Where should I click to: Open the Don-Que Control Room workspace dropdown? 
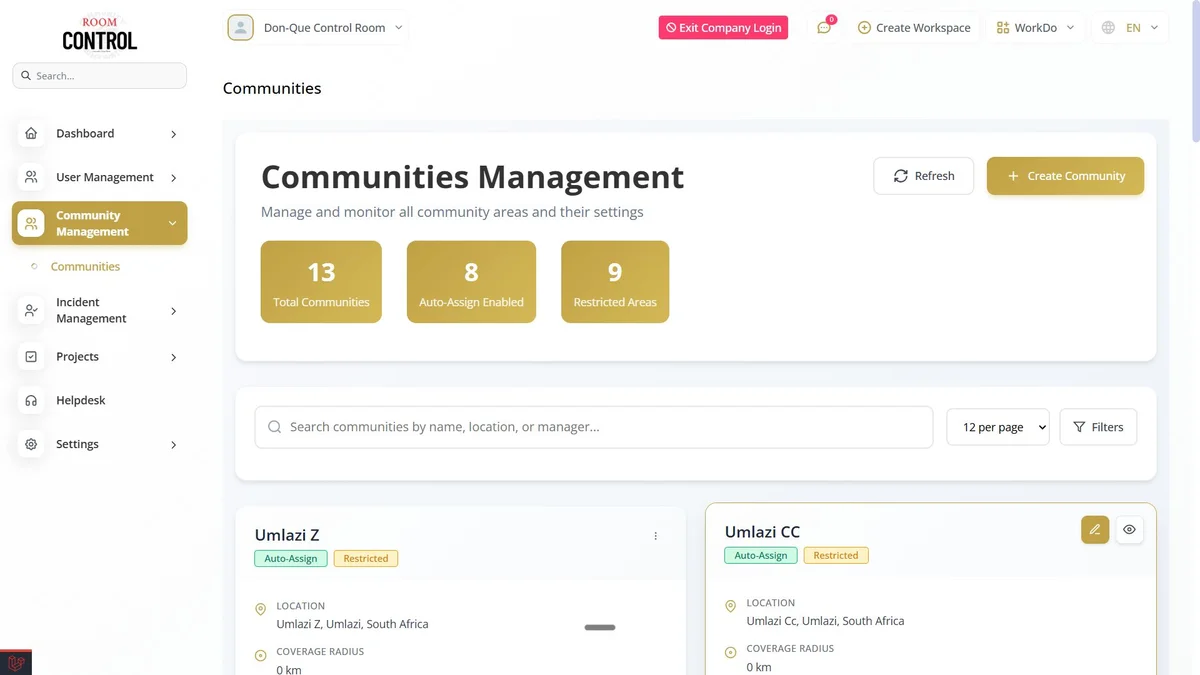tap(316, 28)
